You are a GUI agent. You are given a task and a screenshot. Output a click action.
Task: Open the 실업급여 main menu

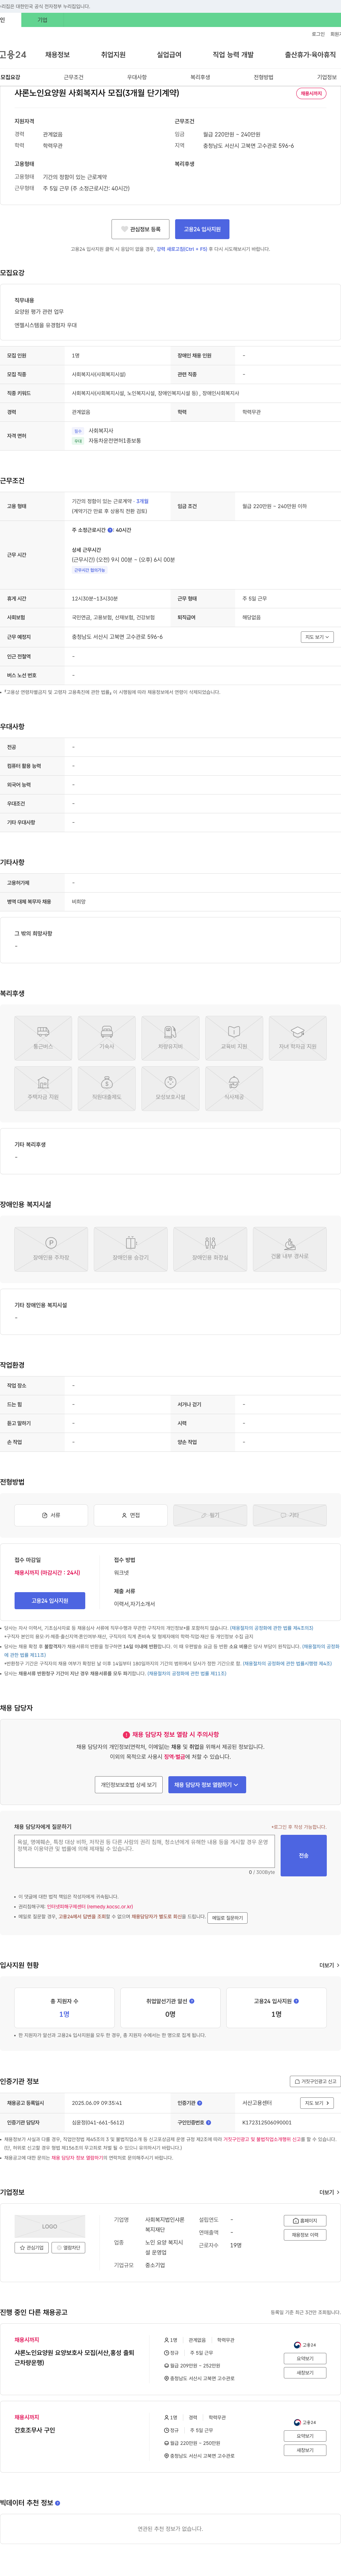click(x=169, y=55)
